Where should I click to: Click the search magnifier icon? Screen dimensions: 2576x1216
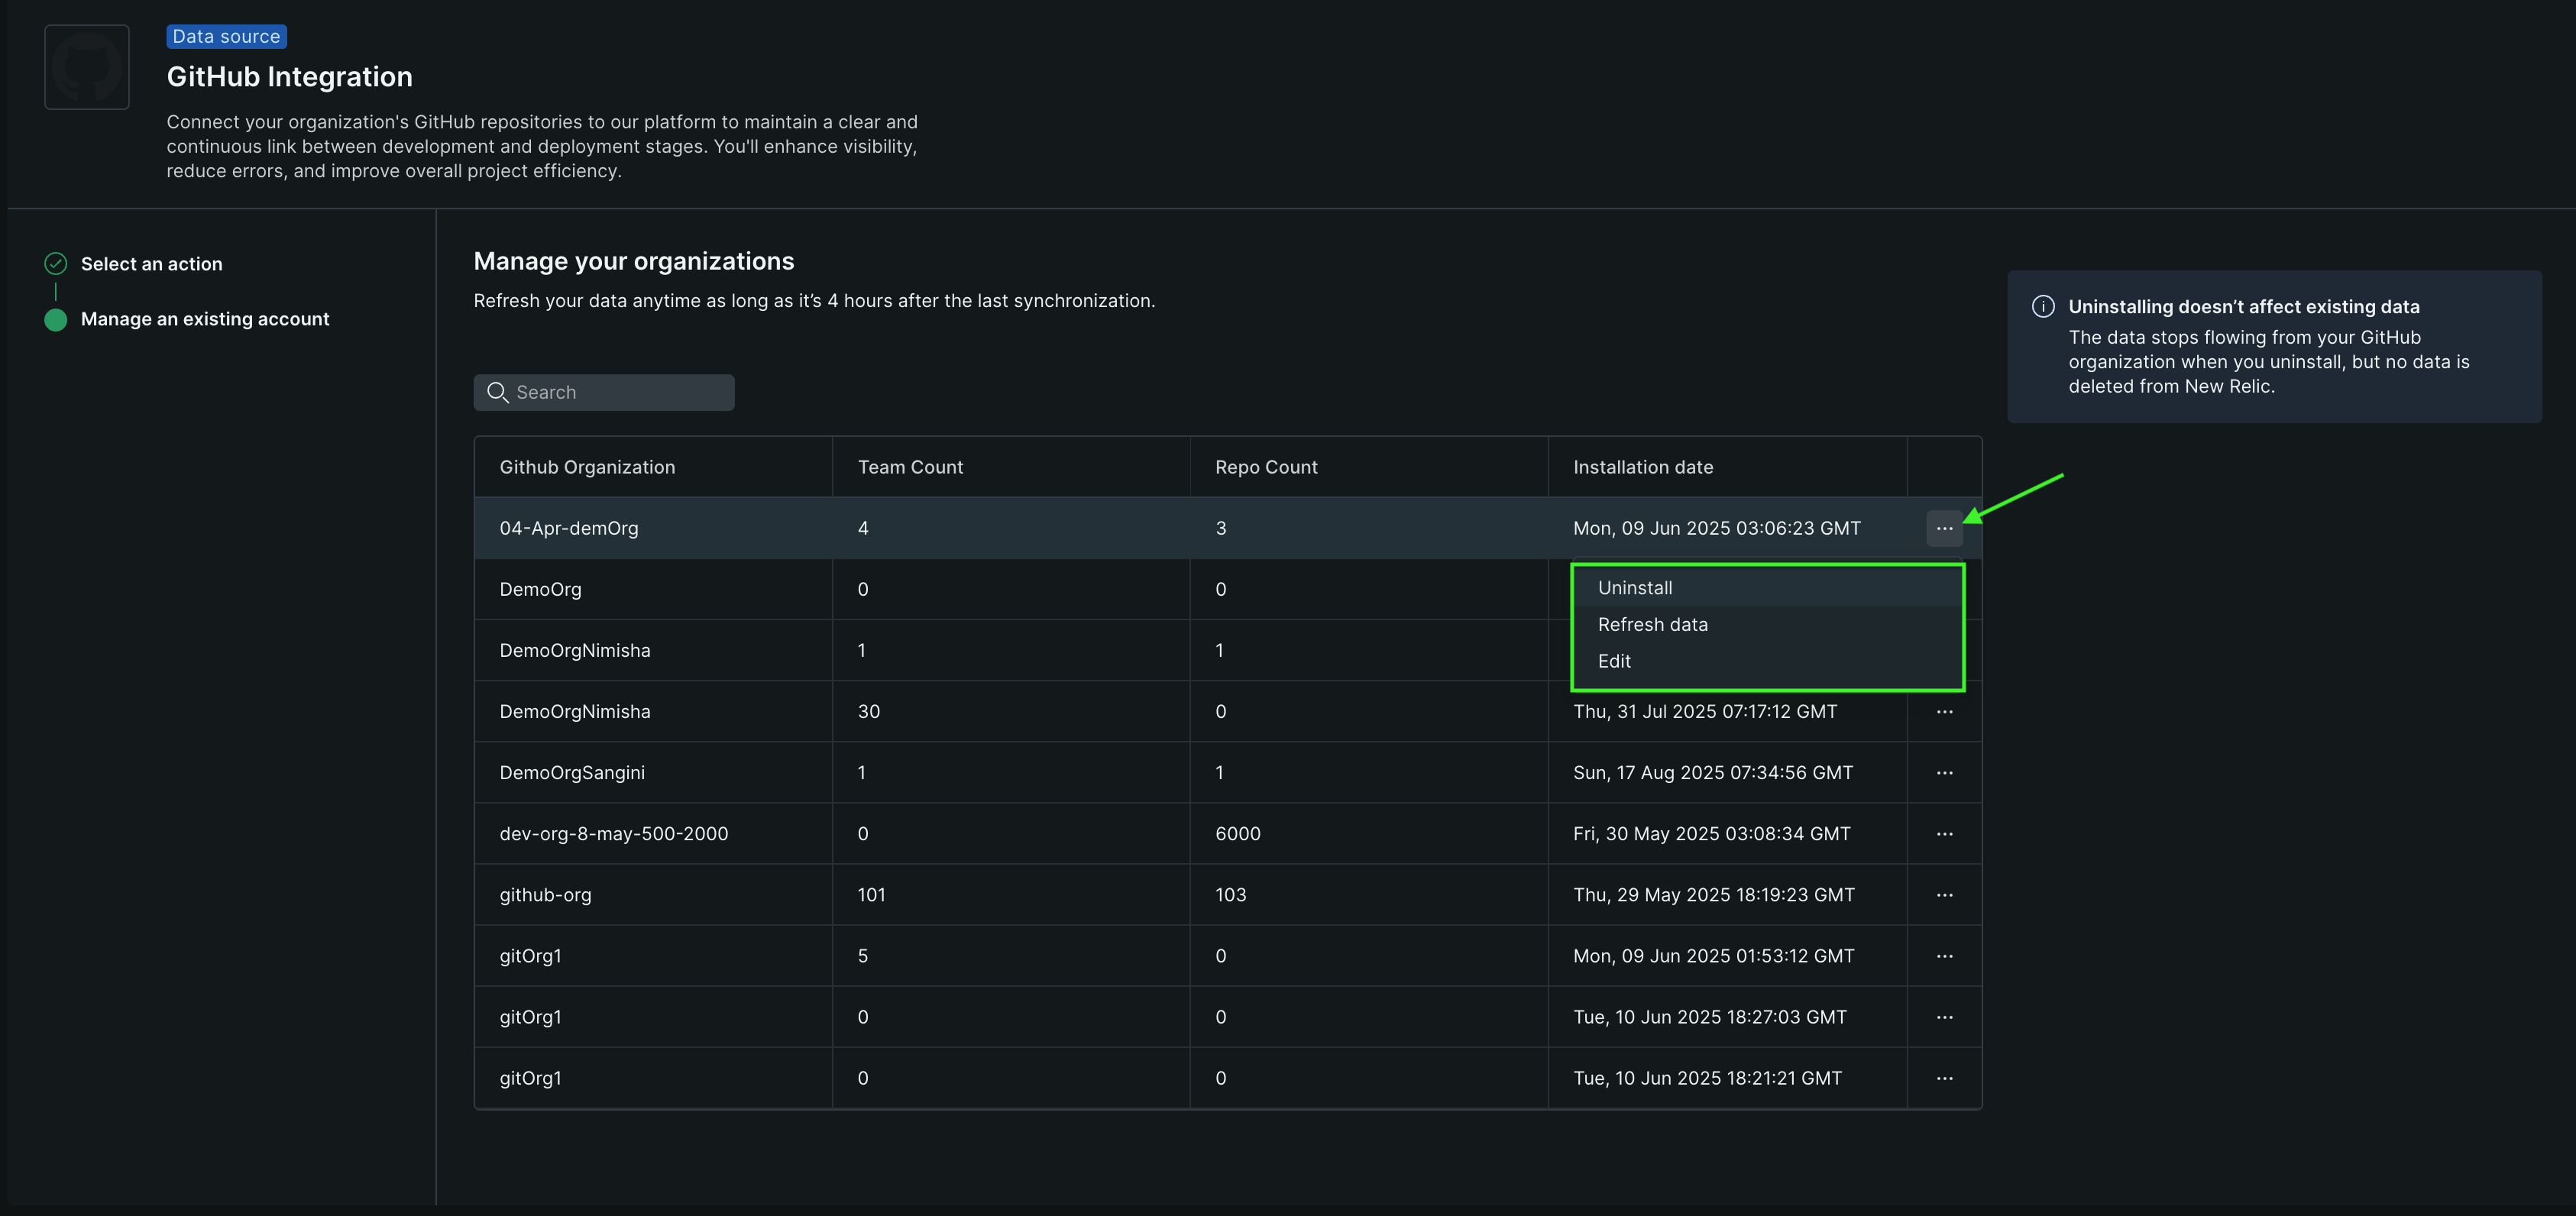(498, 393)
